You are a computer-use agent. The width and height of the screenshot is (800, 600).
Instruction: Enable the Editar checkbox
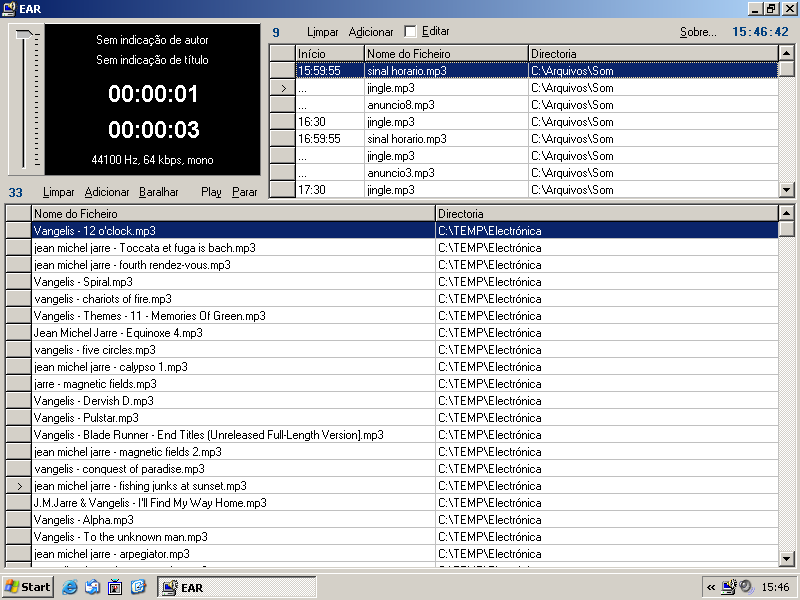tap(410, 32)
